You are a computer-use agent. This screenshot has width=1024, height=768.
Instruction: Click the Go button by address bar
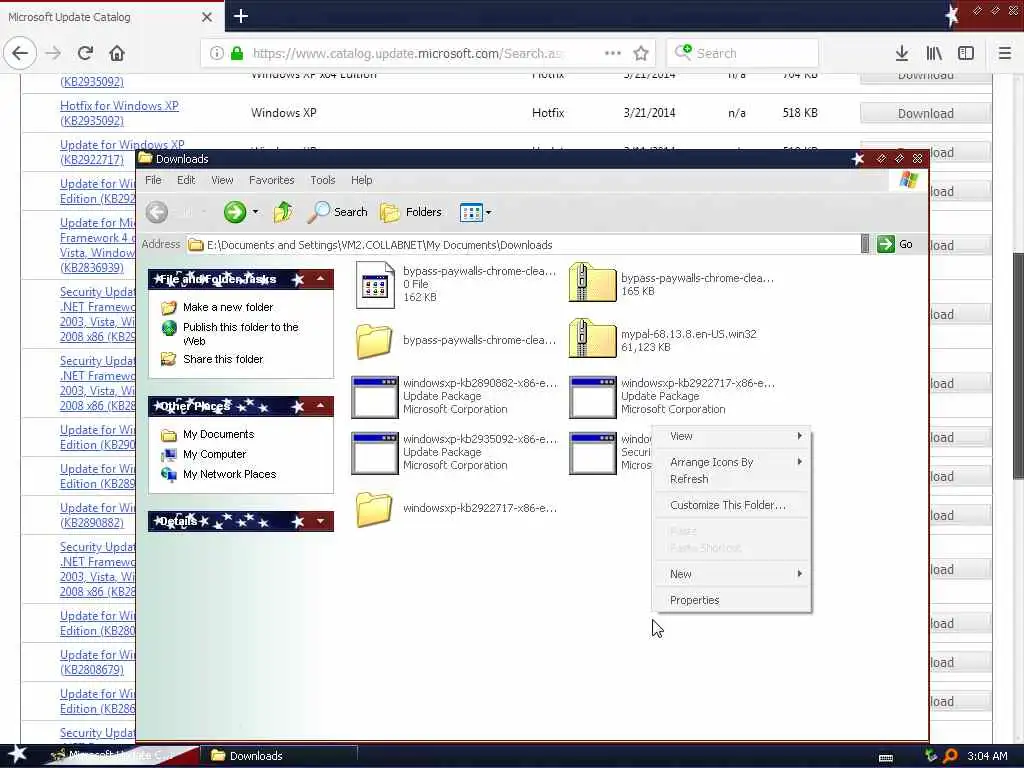[x=895, y=244]
